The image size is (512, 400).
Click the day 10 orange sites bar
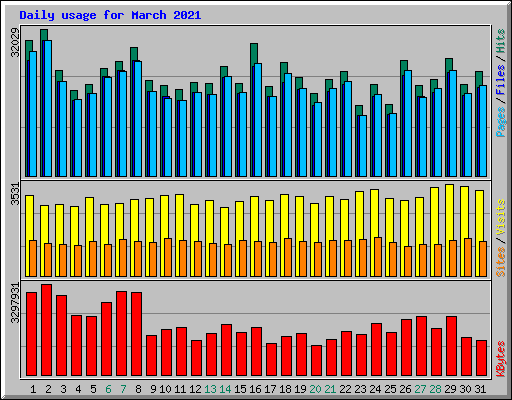pyautogui.click(x=168, y=257)
